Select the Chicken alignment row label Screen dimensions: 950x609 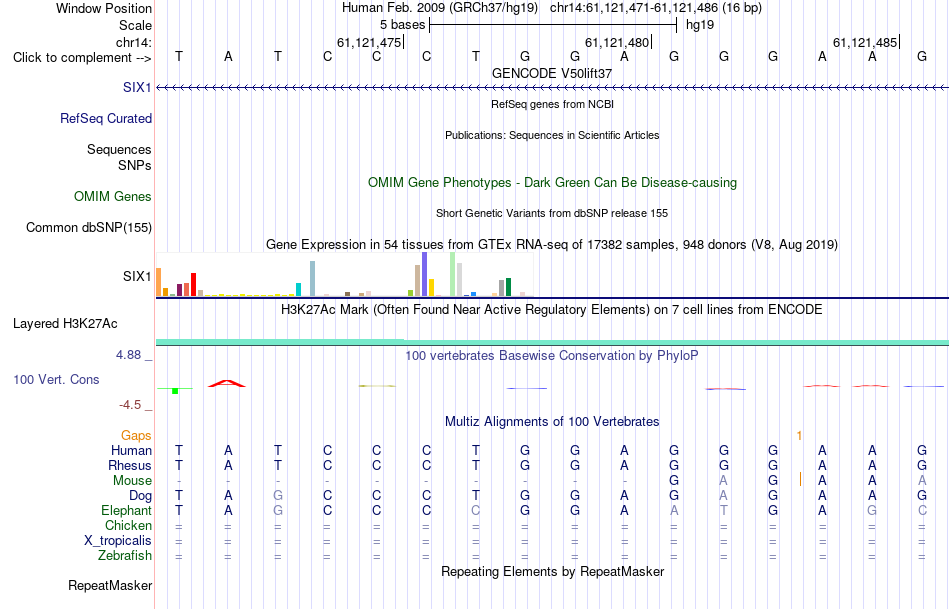pyautogui.click(x=128, y=525)
